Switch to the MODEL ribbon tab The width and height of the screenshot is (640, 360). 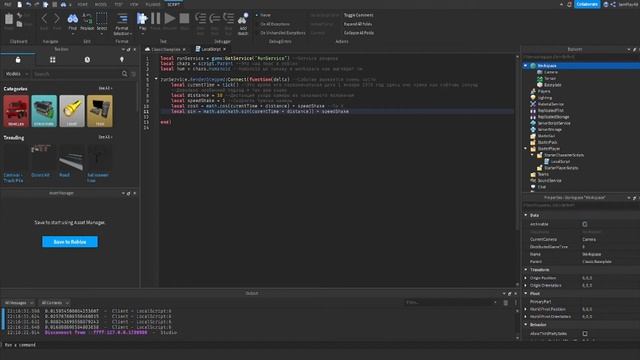tap(100, 4)
